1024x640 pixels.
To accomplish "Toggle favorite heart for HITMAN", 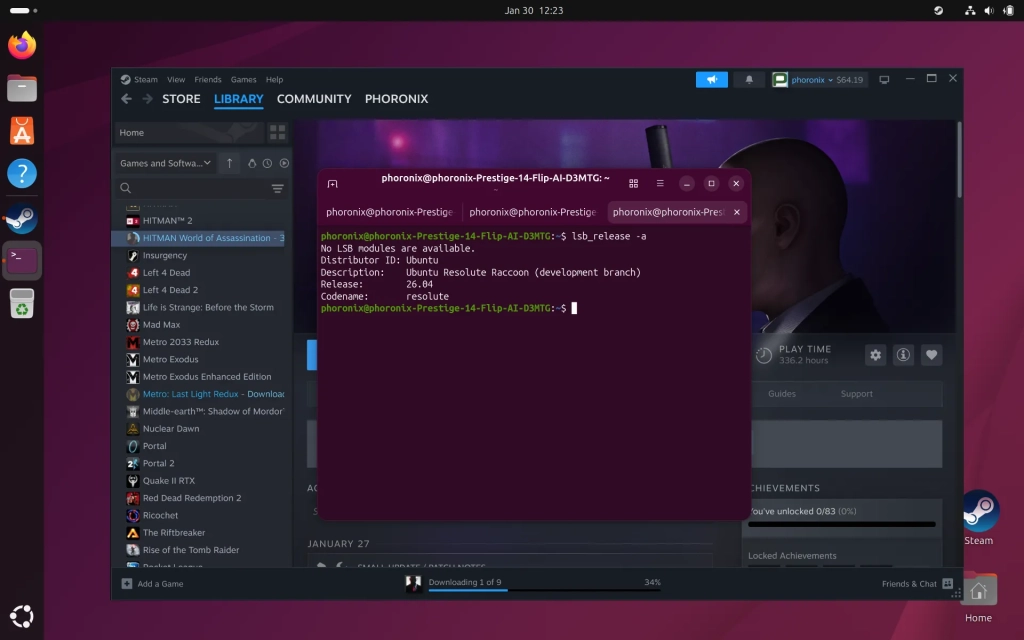I will point(931,355).
